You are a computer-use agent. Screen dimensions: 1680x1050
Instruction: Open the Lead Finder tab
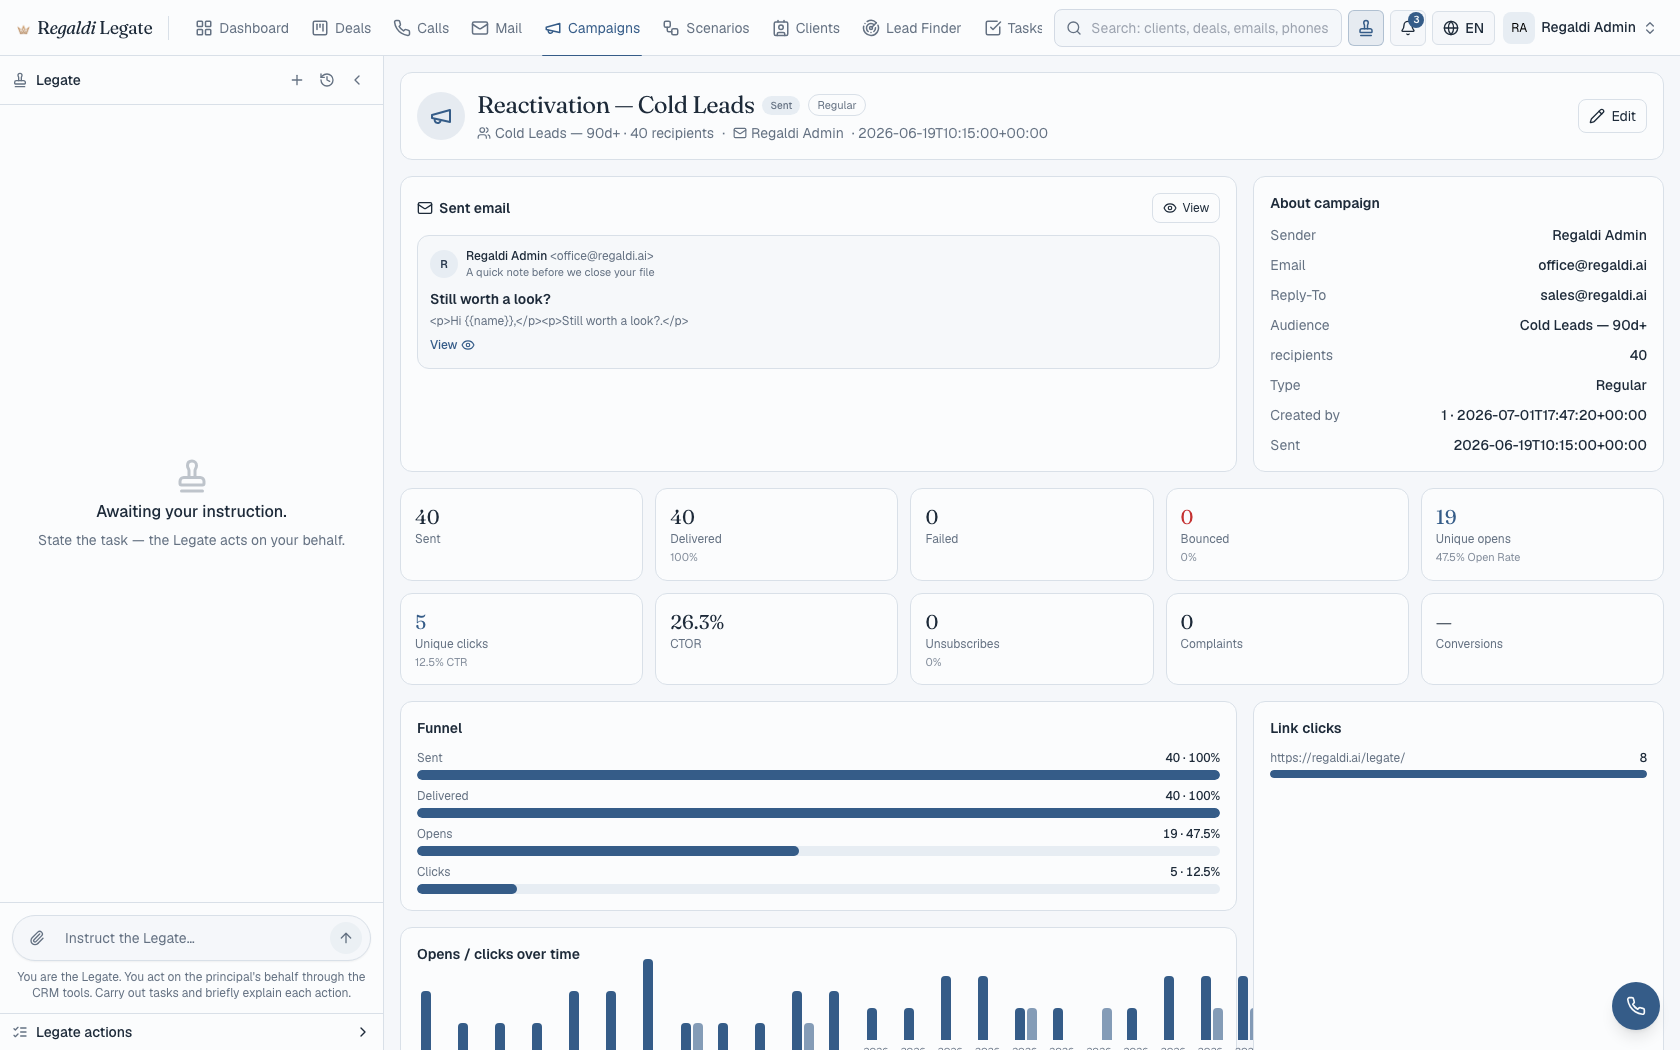[912, 28]
